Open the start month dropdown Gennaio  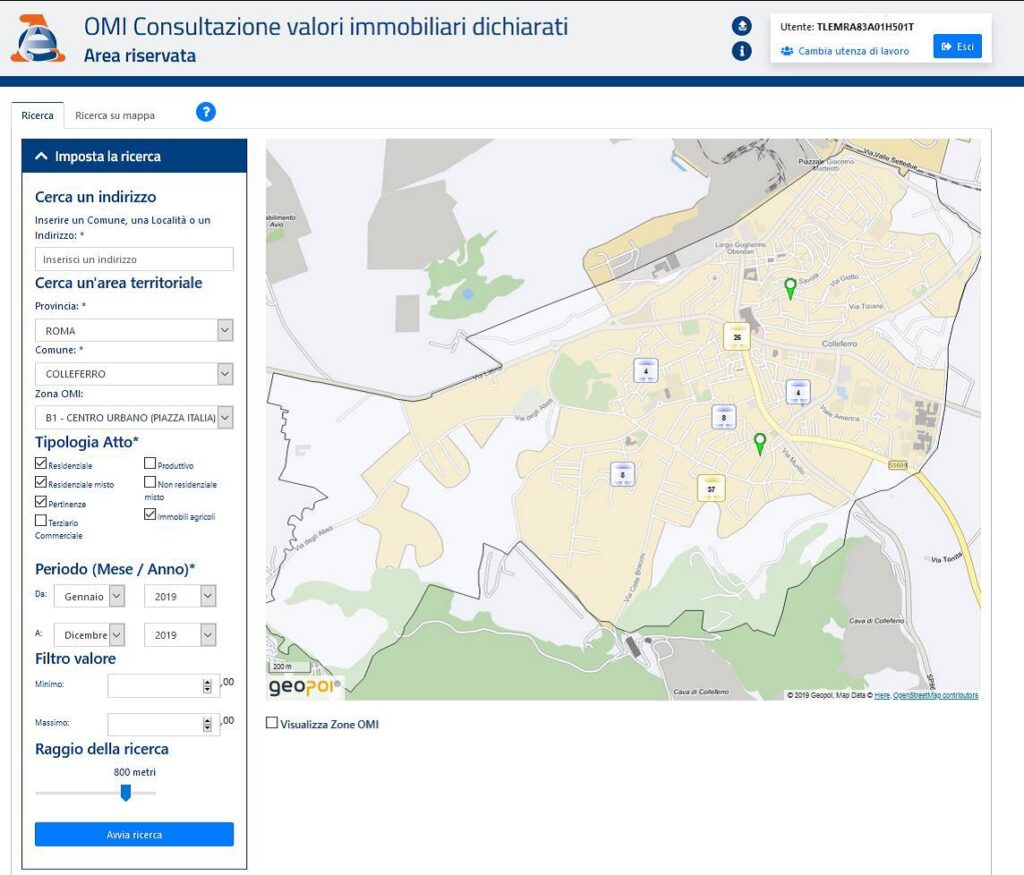(x=89, y=596)
